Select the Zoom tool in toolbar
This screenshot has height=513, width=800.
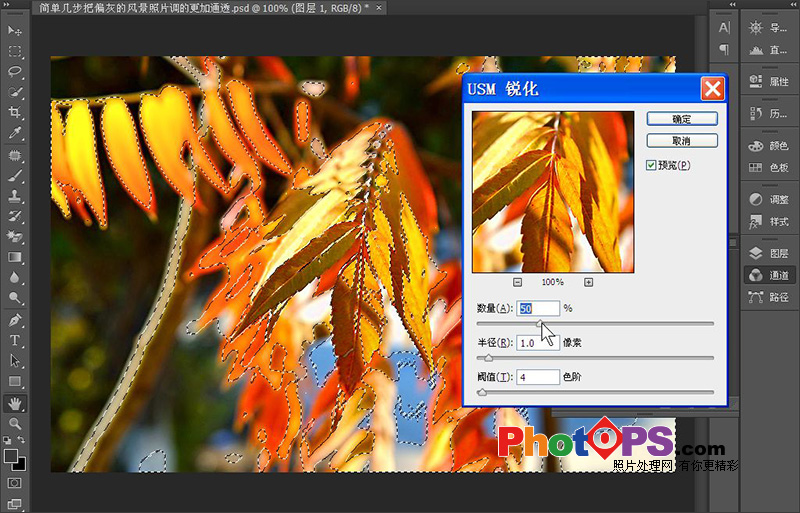(14, 423)
